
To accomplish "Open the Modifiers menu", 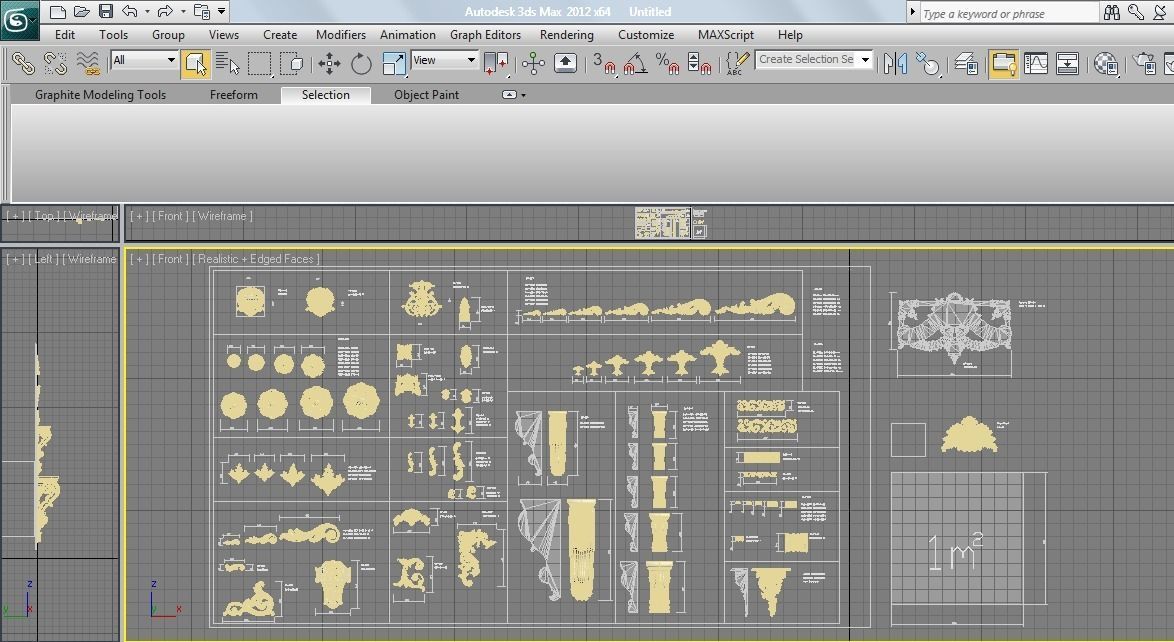I will click(x=341, y=34).
